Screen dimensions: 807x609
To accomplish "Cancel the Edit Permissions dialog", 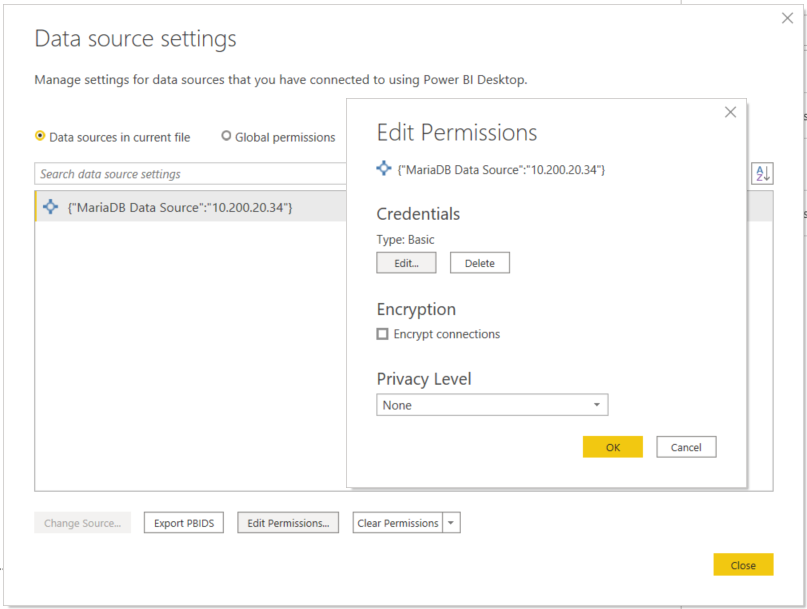I will click(686, 447).
